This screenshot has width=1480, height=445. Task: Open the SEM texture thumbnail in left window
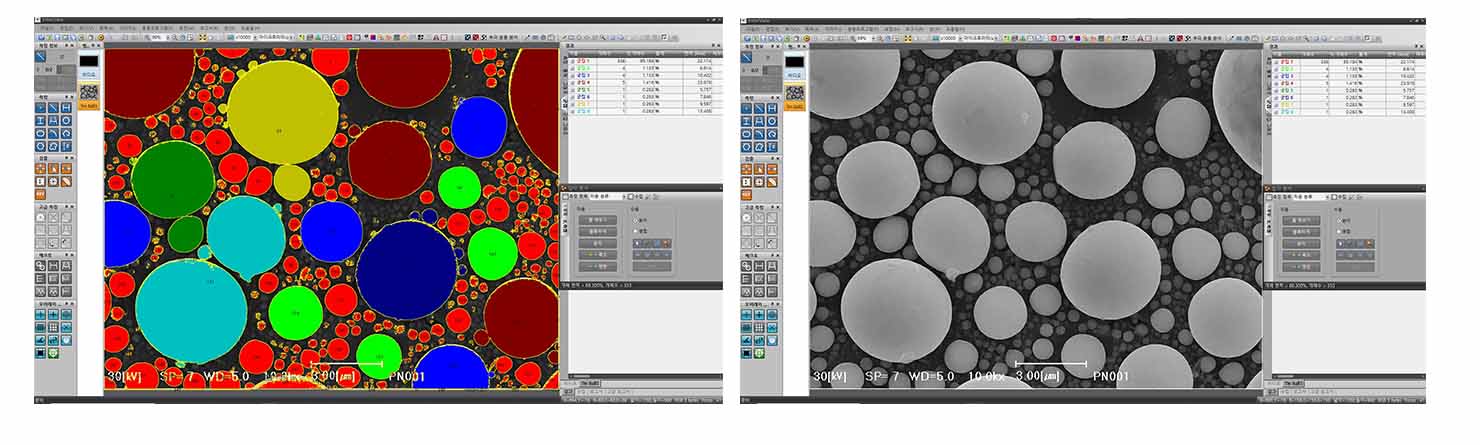point(89,91)
